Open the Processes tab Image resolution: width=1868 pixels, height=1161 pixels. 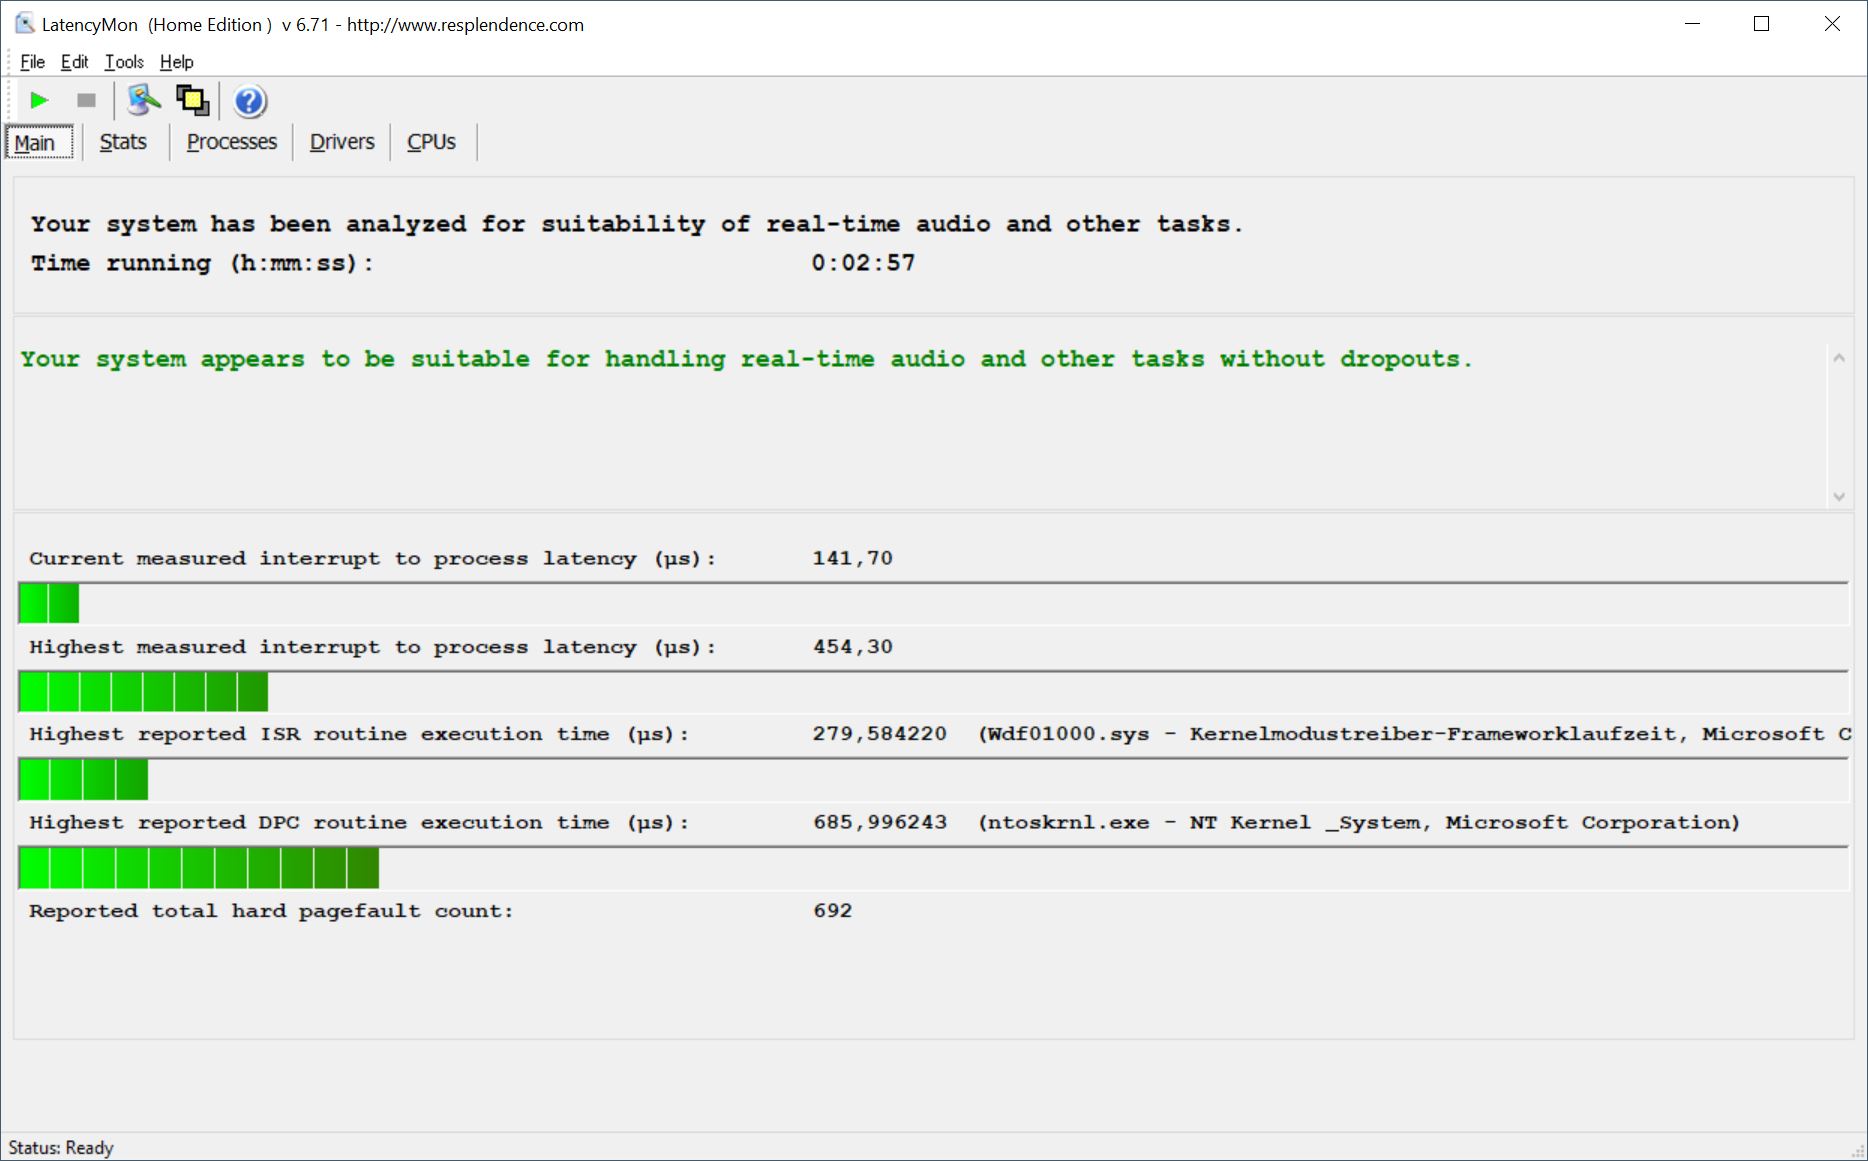231,142
